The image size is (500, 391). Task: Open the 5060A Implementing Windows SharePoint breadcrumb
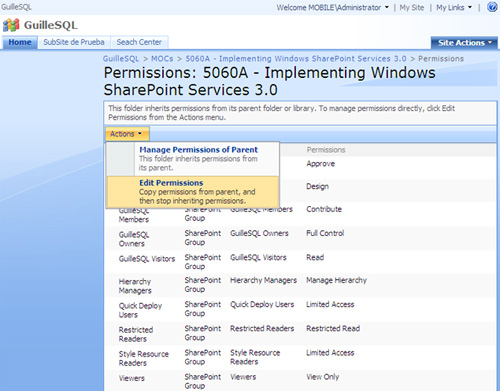point(296,59)
